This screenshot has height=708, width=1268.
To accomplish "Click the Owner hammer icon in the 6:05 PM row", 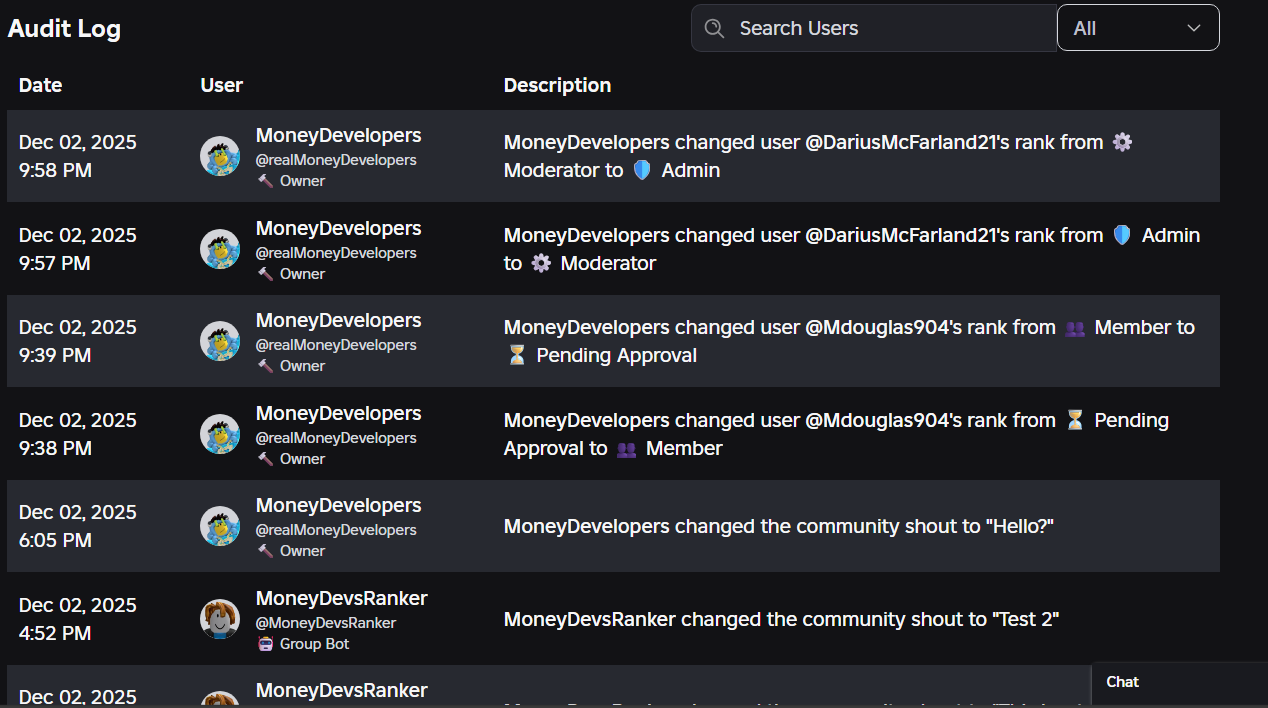I will 265,551.
